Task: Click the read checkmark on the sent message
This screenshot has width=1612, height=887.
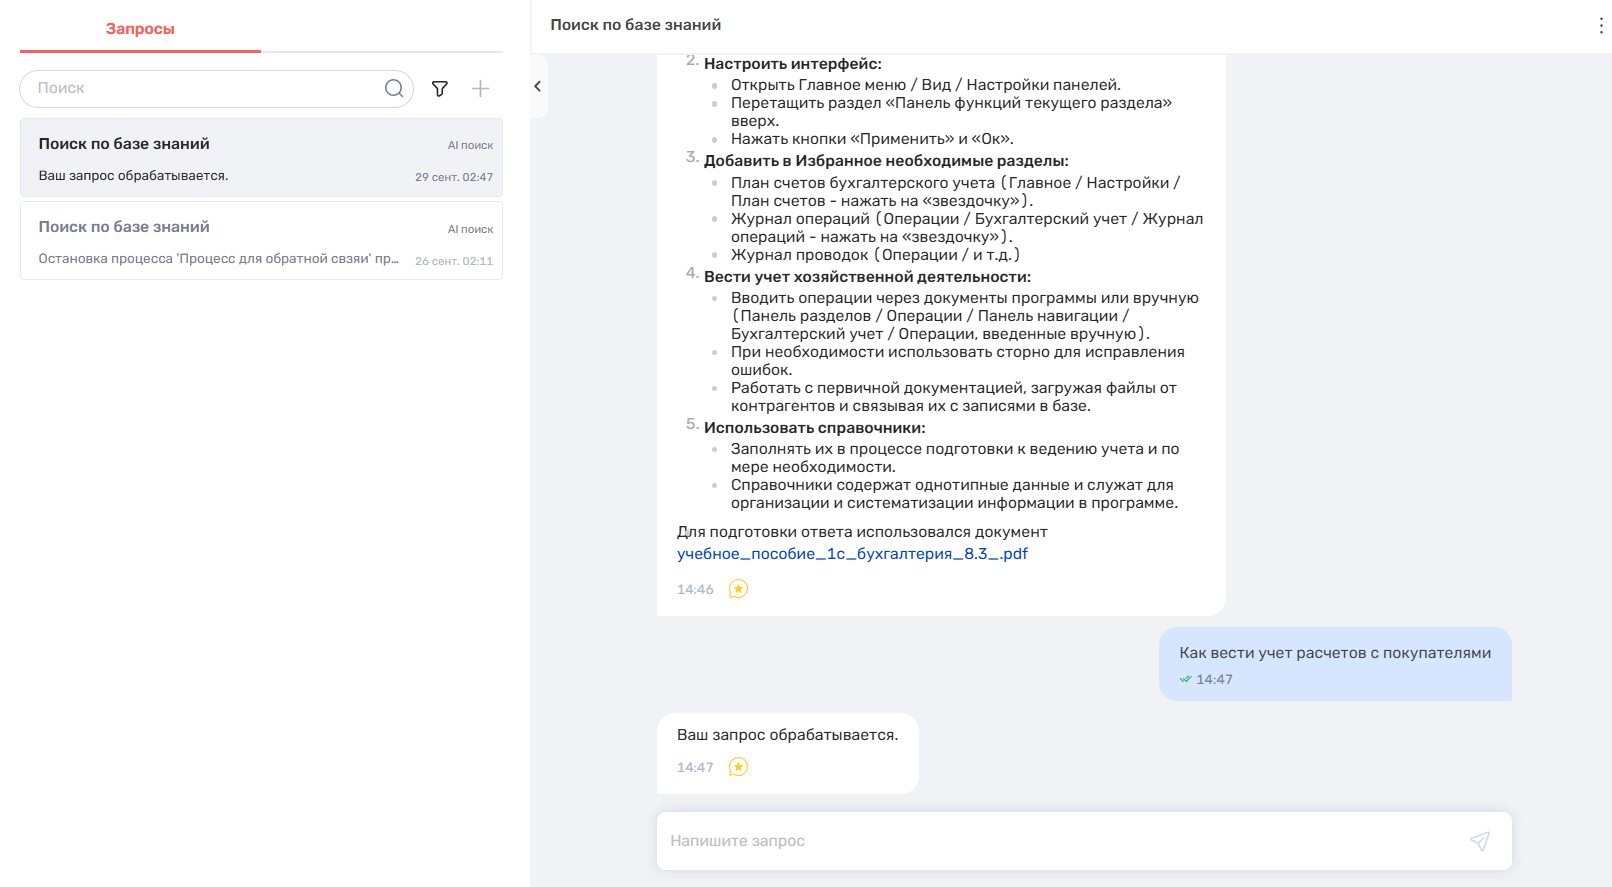Action: [1185, 679]
